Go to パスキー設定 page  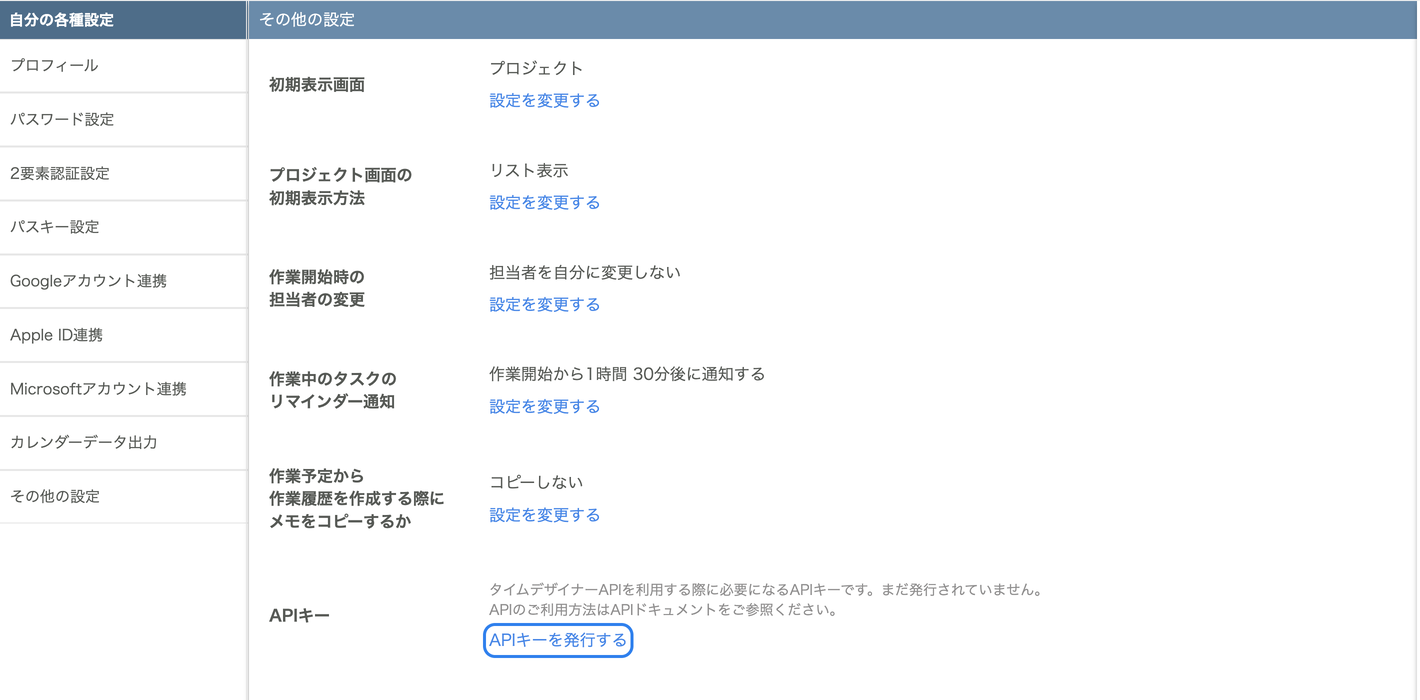click(x=123, y=228)
